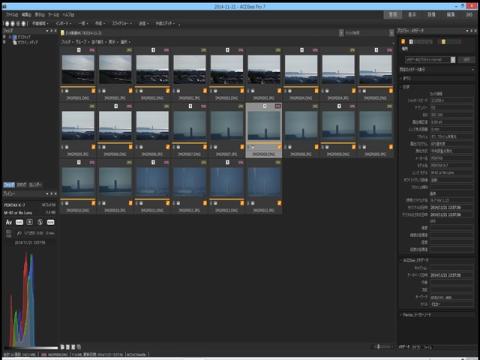Image resolution: width=480 pixels, height=360 pixels.
Task: Click the fourth icon in bottom thumbnail toolbar
Action: (x=79, y=347)
